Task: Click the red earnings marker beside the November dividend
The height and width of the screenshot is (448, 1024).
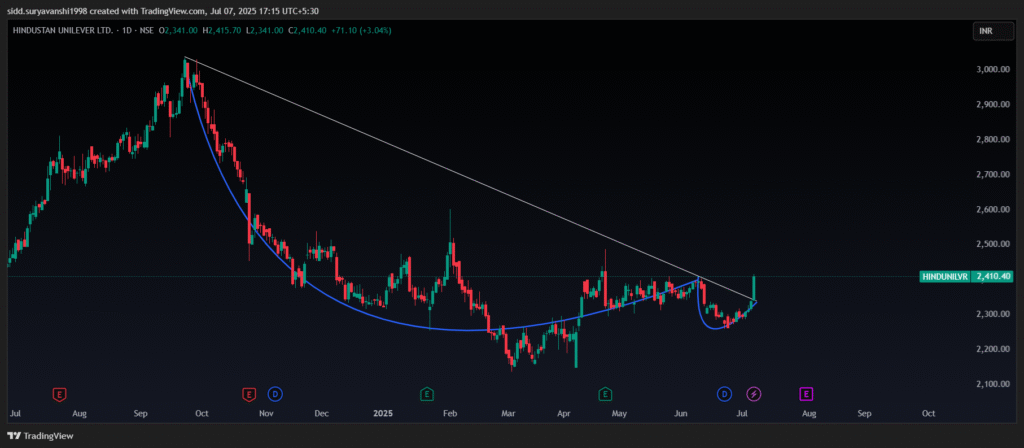Action: click(x=249, y=394)
